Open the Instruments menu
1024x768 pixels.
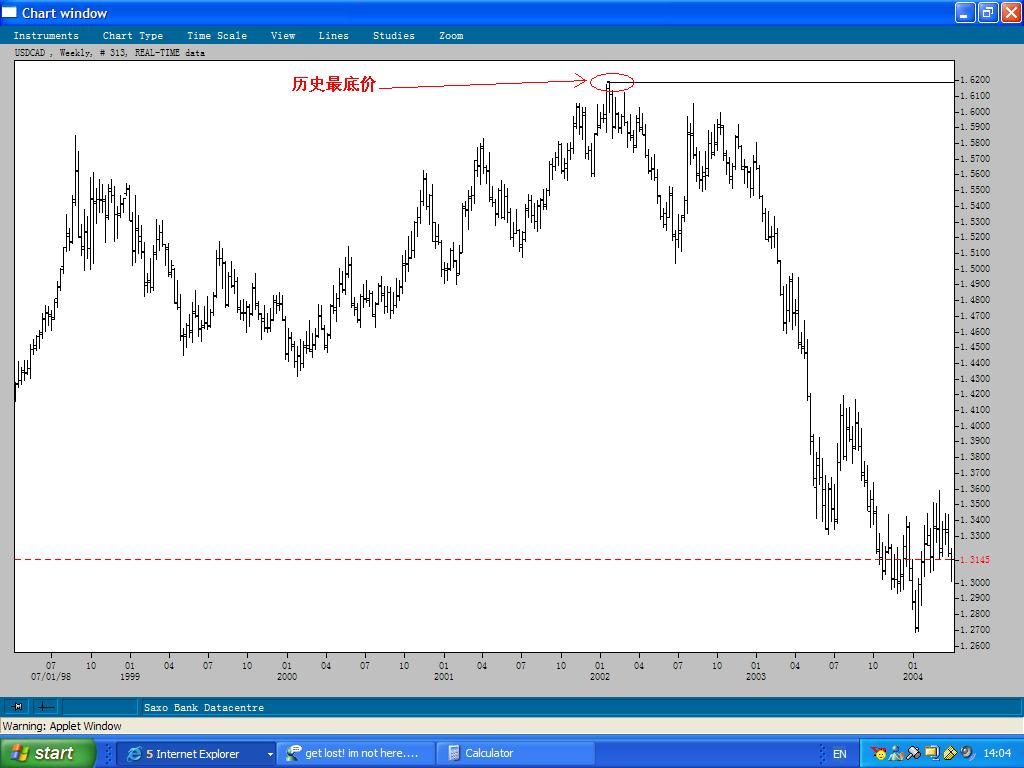(46, 36)
